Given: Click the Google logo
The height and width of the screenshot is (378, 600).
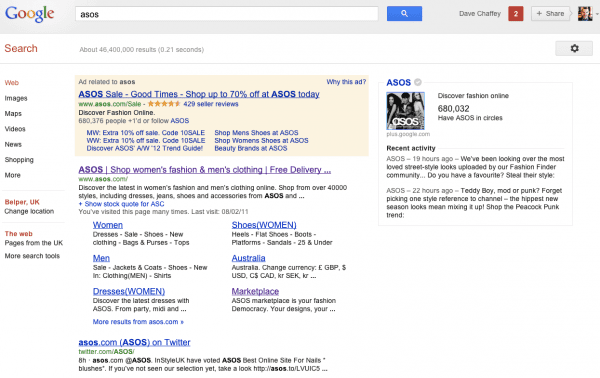Looking at the screenshot, I should click(x=29, y=14).
